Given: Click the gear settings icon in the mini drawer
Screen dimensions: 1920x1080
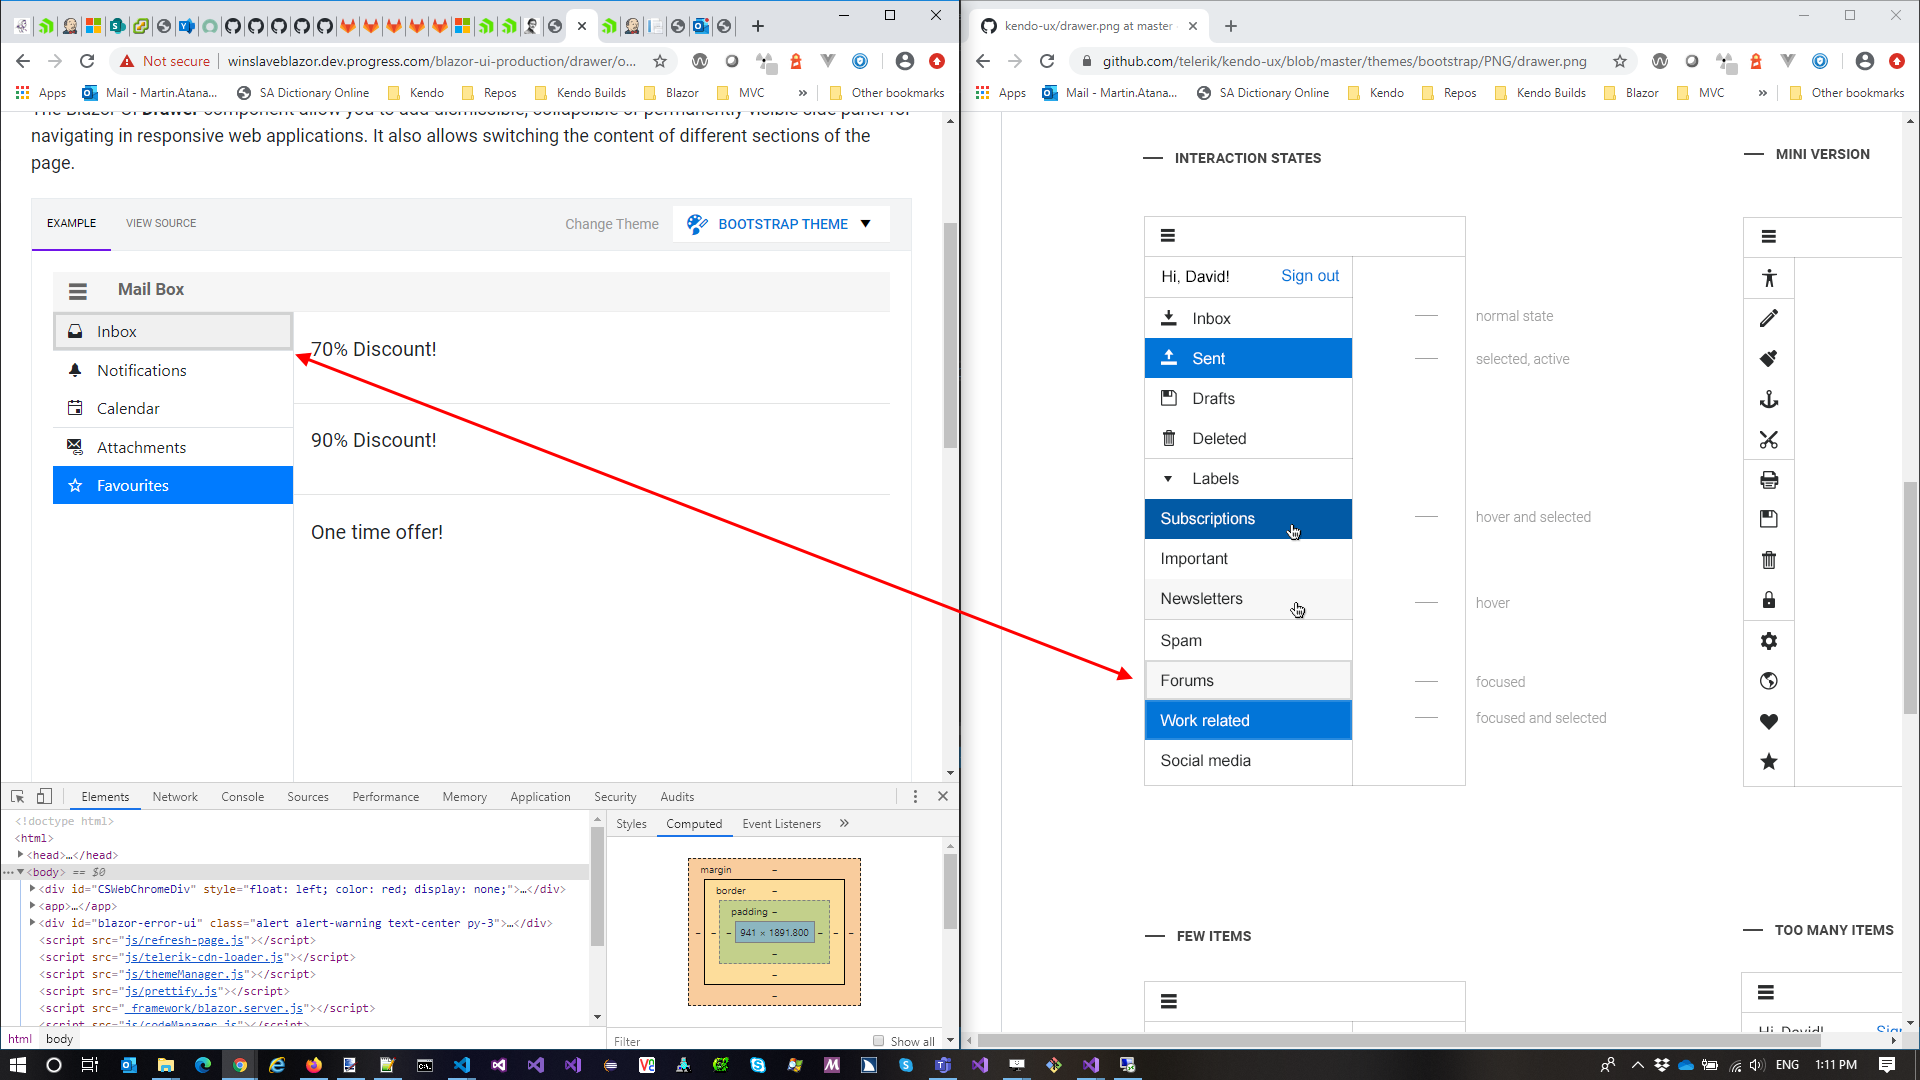Looking at the screenshot, I should [1769, 641].
